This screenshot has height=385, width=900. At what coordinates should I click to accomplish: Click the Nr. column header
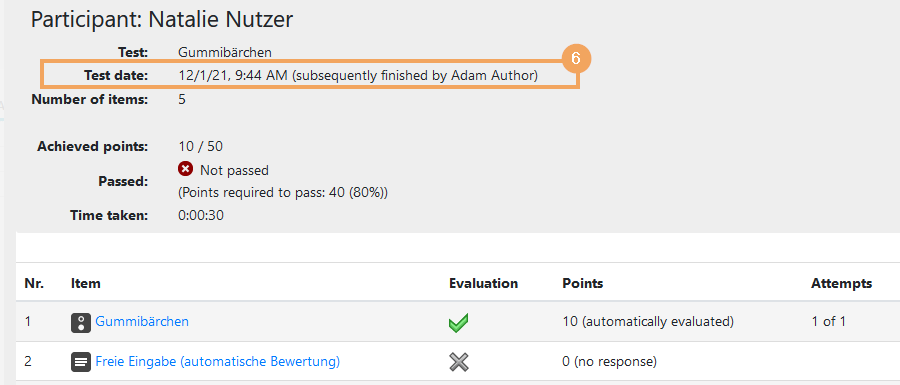coord(34,283)
